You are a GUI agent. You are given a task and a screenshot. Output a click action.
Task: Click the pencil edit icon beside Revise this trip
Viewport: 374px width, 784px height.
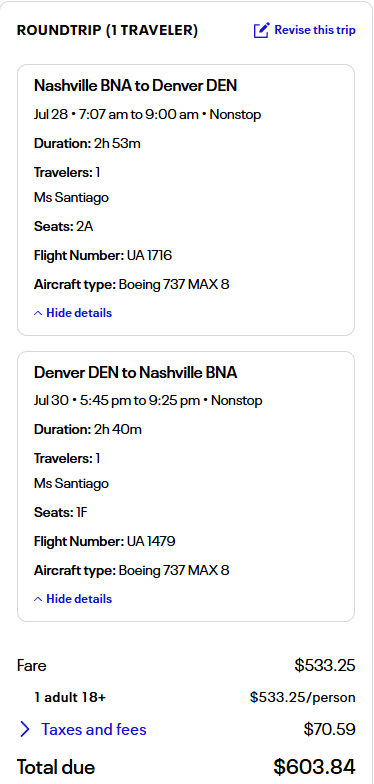coord(262,30)
